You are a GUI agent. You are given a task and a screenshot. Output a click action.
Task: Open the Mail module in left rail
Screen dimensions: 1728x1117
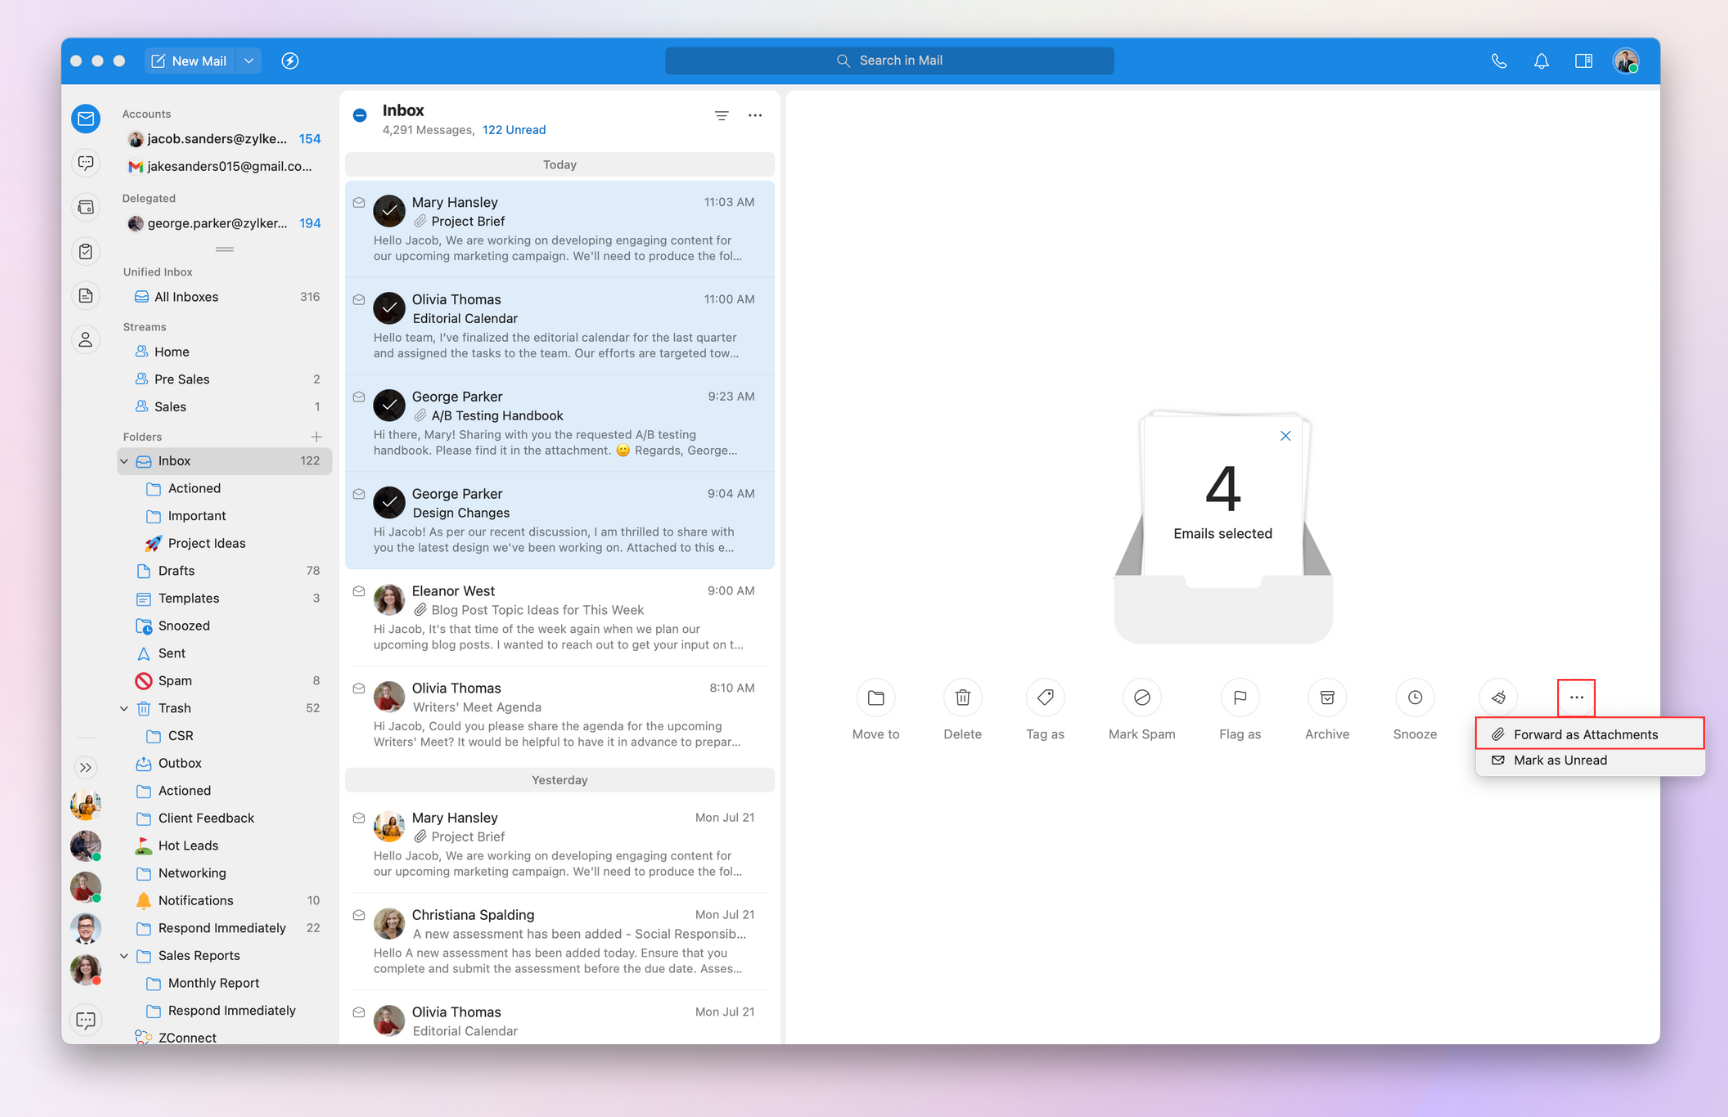86,119
